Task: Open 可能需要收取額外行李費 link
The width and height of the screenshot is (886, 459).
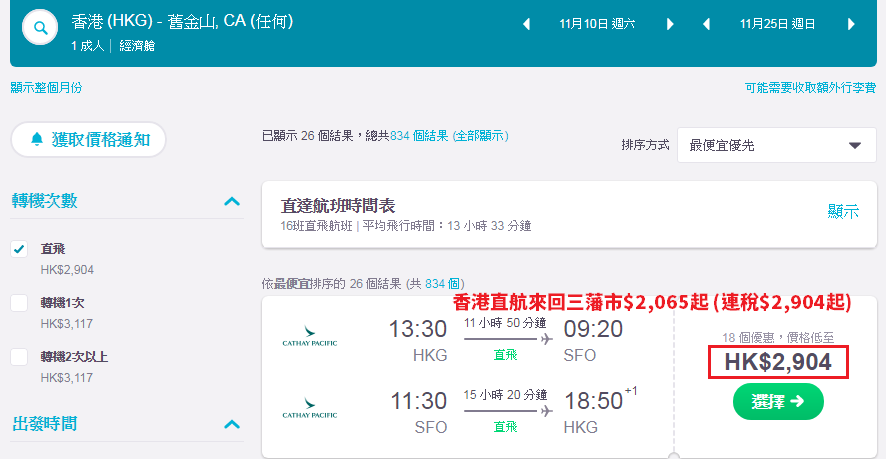Action: pyautogui.click(x=810, y=88)
